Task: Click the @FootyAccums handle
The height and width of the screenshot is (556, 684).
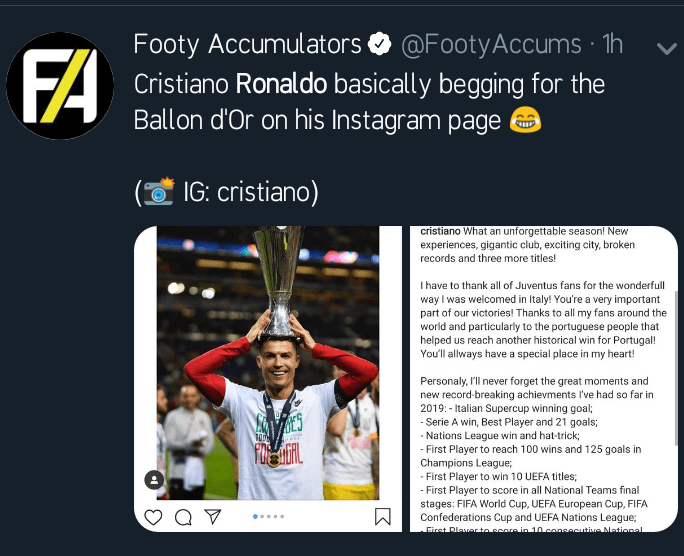Action: (x=490, y=45)
